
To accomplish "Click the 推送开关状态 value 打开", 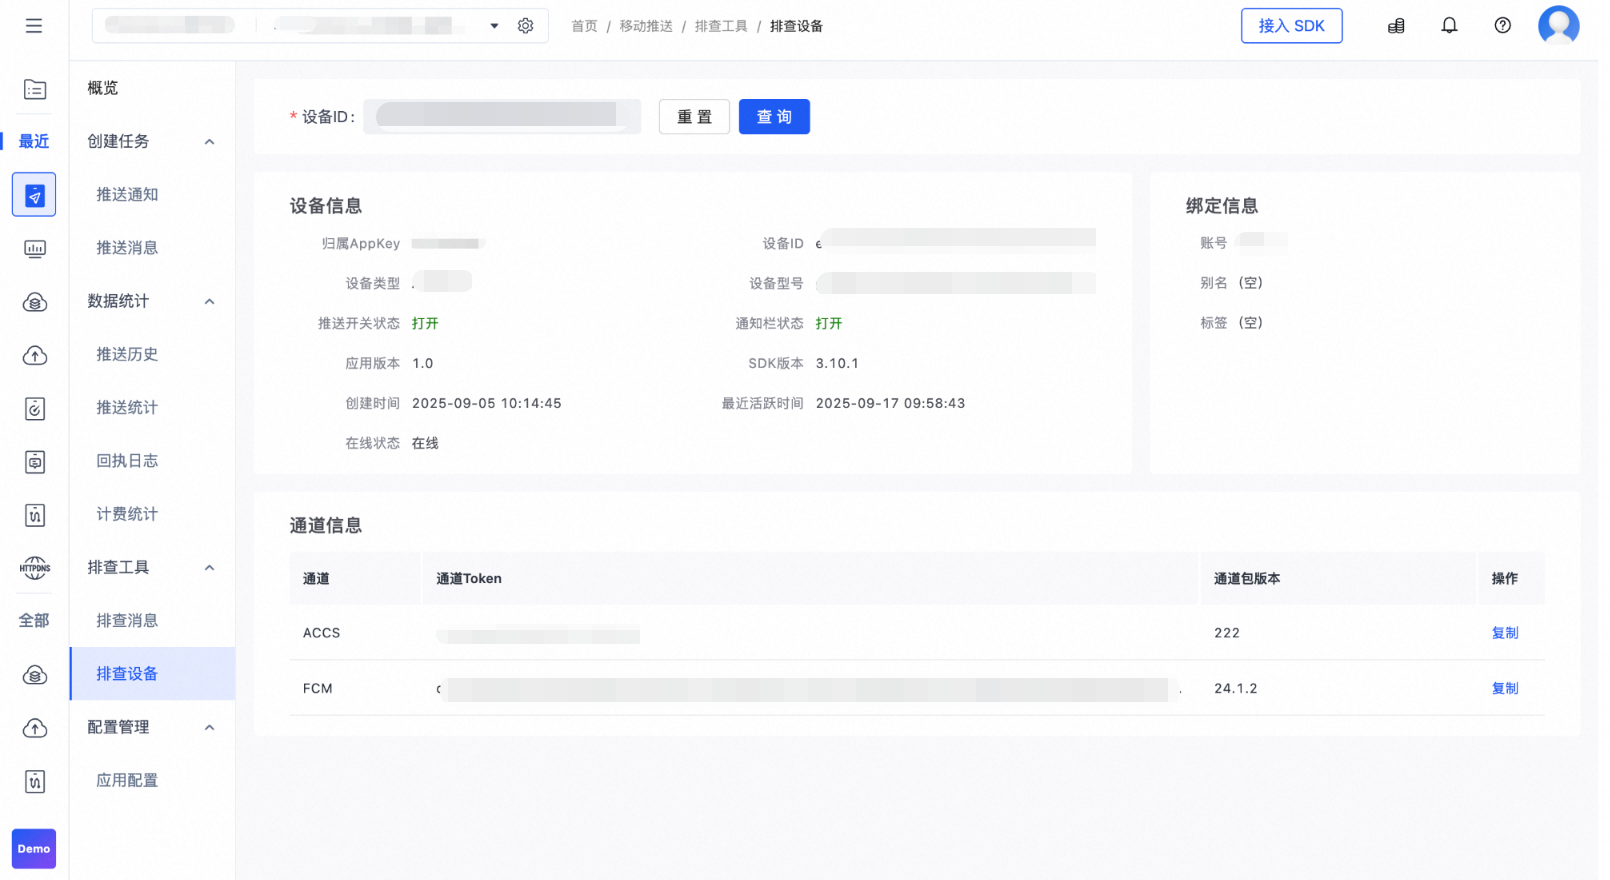I will tap(425, 324).
